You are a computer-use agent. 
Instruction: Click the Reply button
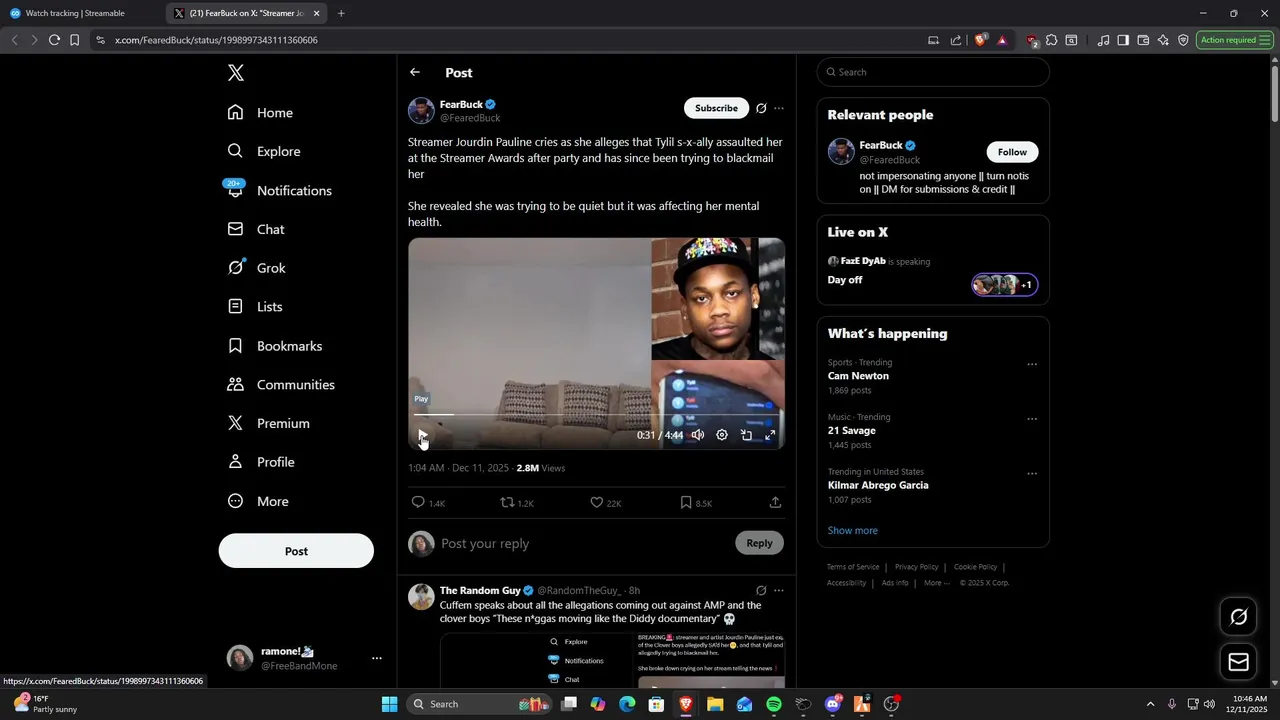(759, 543)
